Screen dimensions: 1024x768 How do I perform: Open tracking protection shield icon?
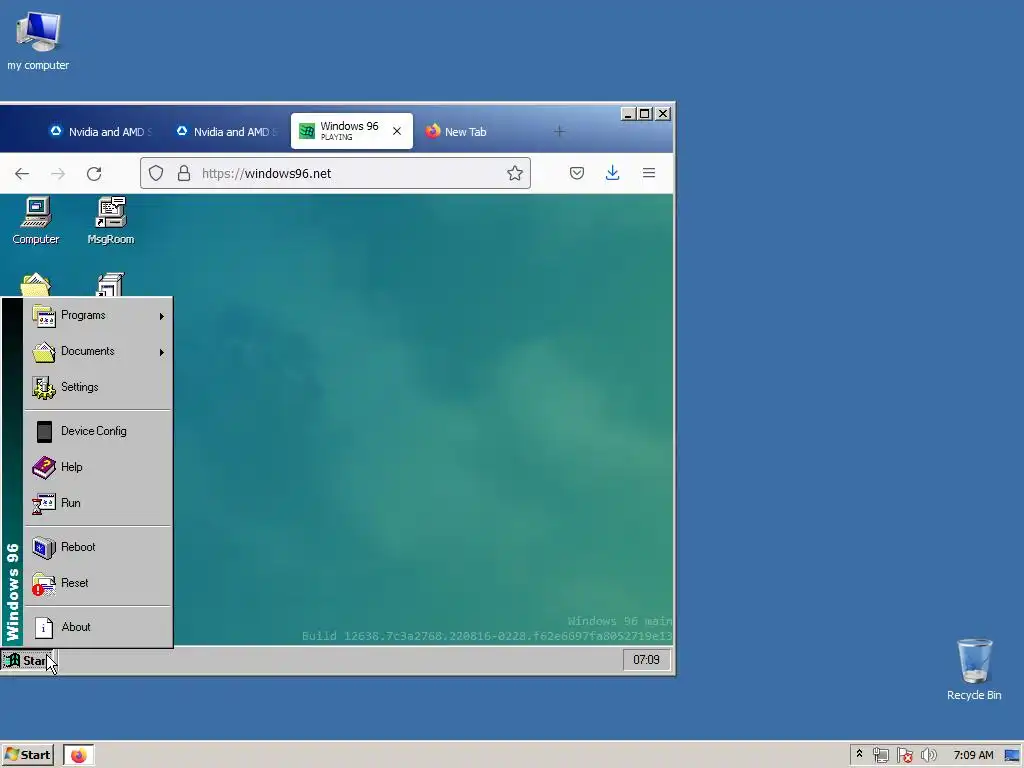(x=155, y=173)
